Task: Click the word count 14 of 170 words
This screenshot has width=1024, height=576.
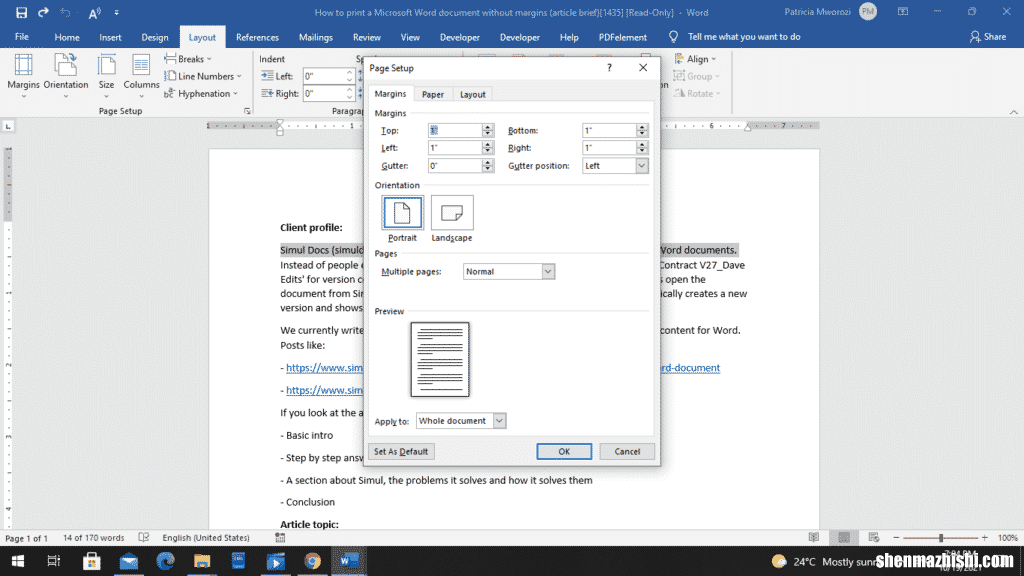Action: point(93,537)
